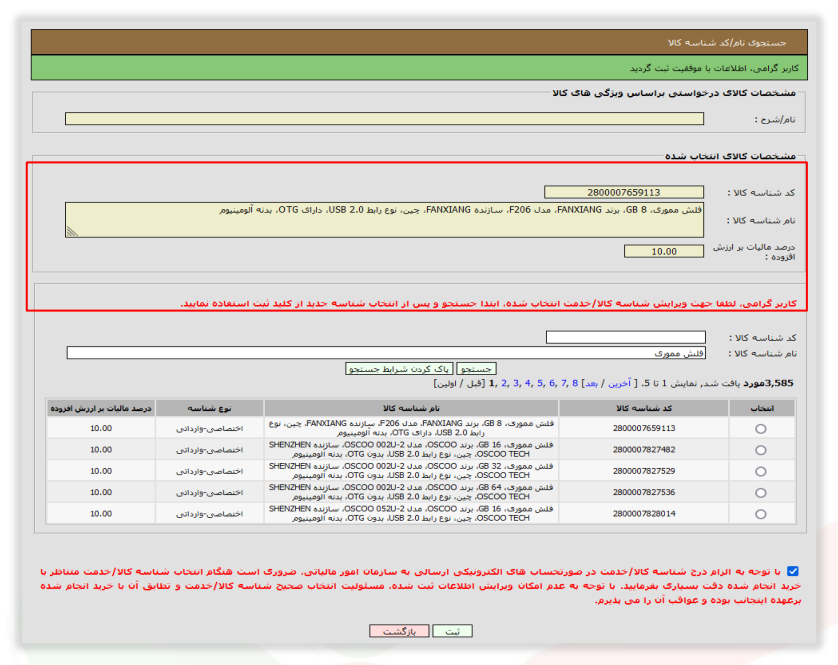This screenshot has height=665, width=838.
Task: Click the "بعد" next page link
Action: [x=592, y=383]
